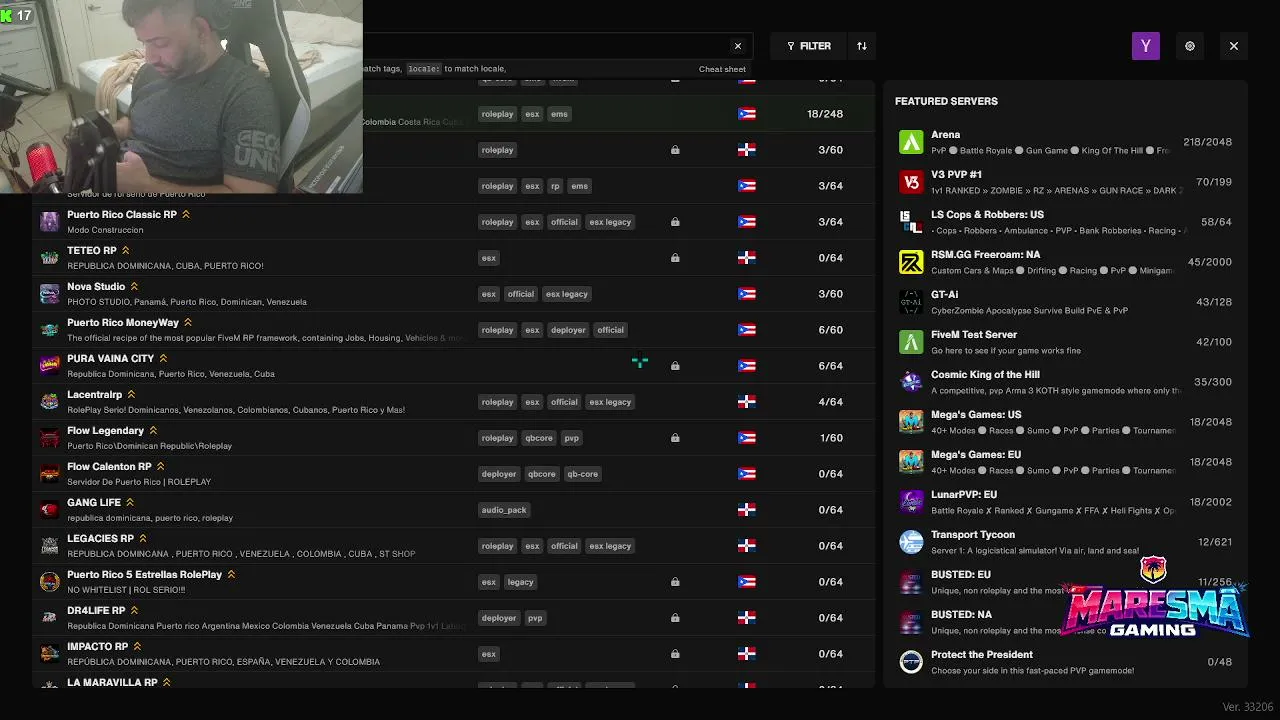This screenshot has width=1280, height=720.
Task: Open the Transport Tycoon featured icon
Action: [x=911, y=542]
